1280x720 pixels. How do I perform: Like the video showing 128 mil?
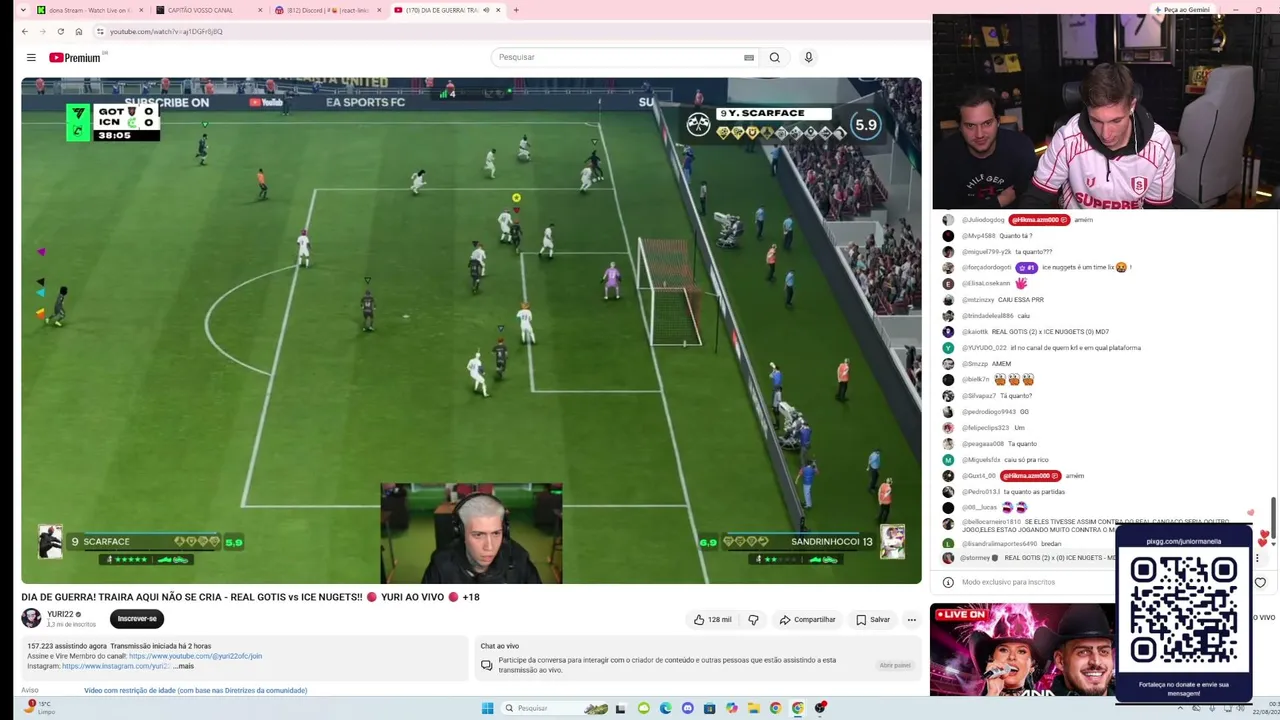point(713,620)
